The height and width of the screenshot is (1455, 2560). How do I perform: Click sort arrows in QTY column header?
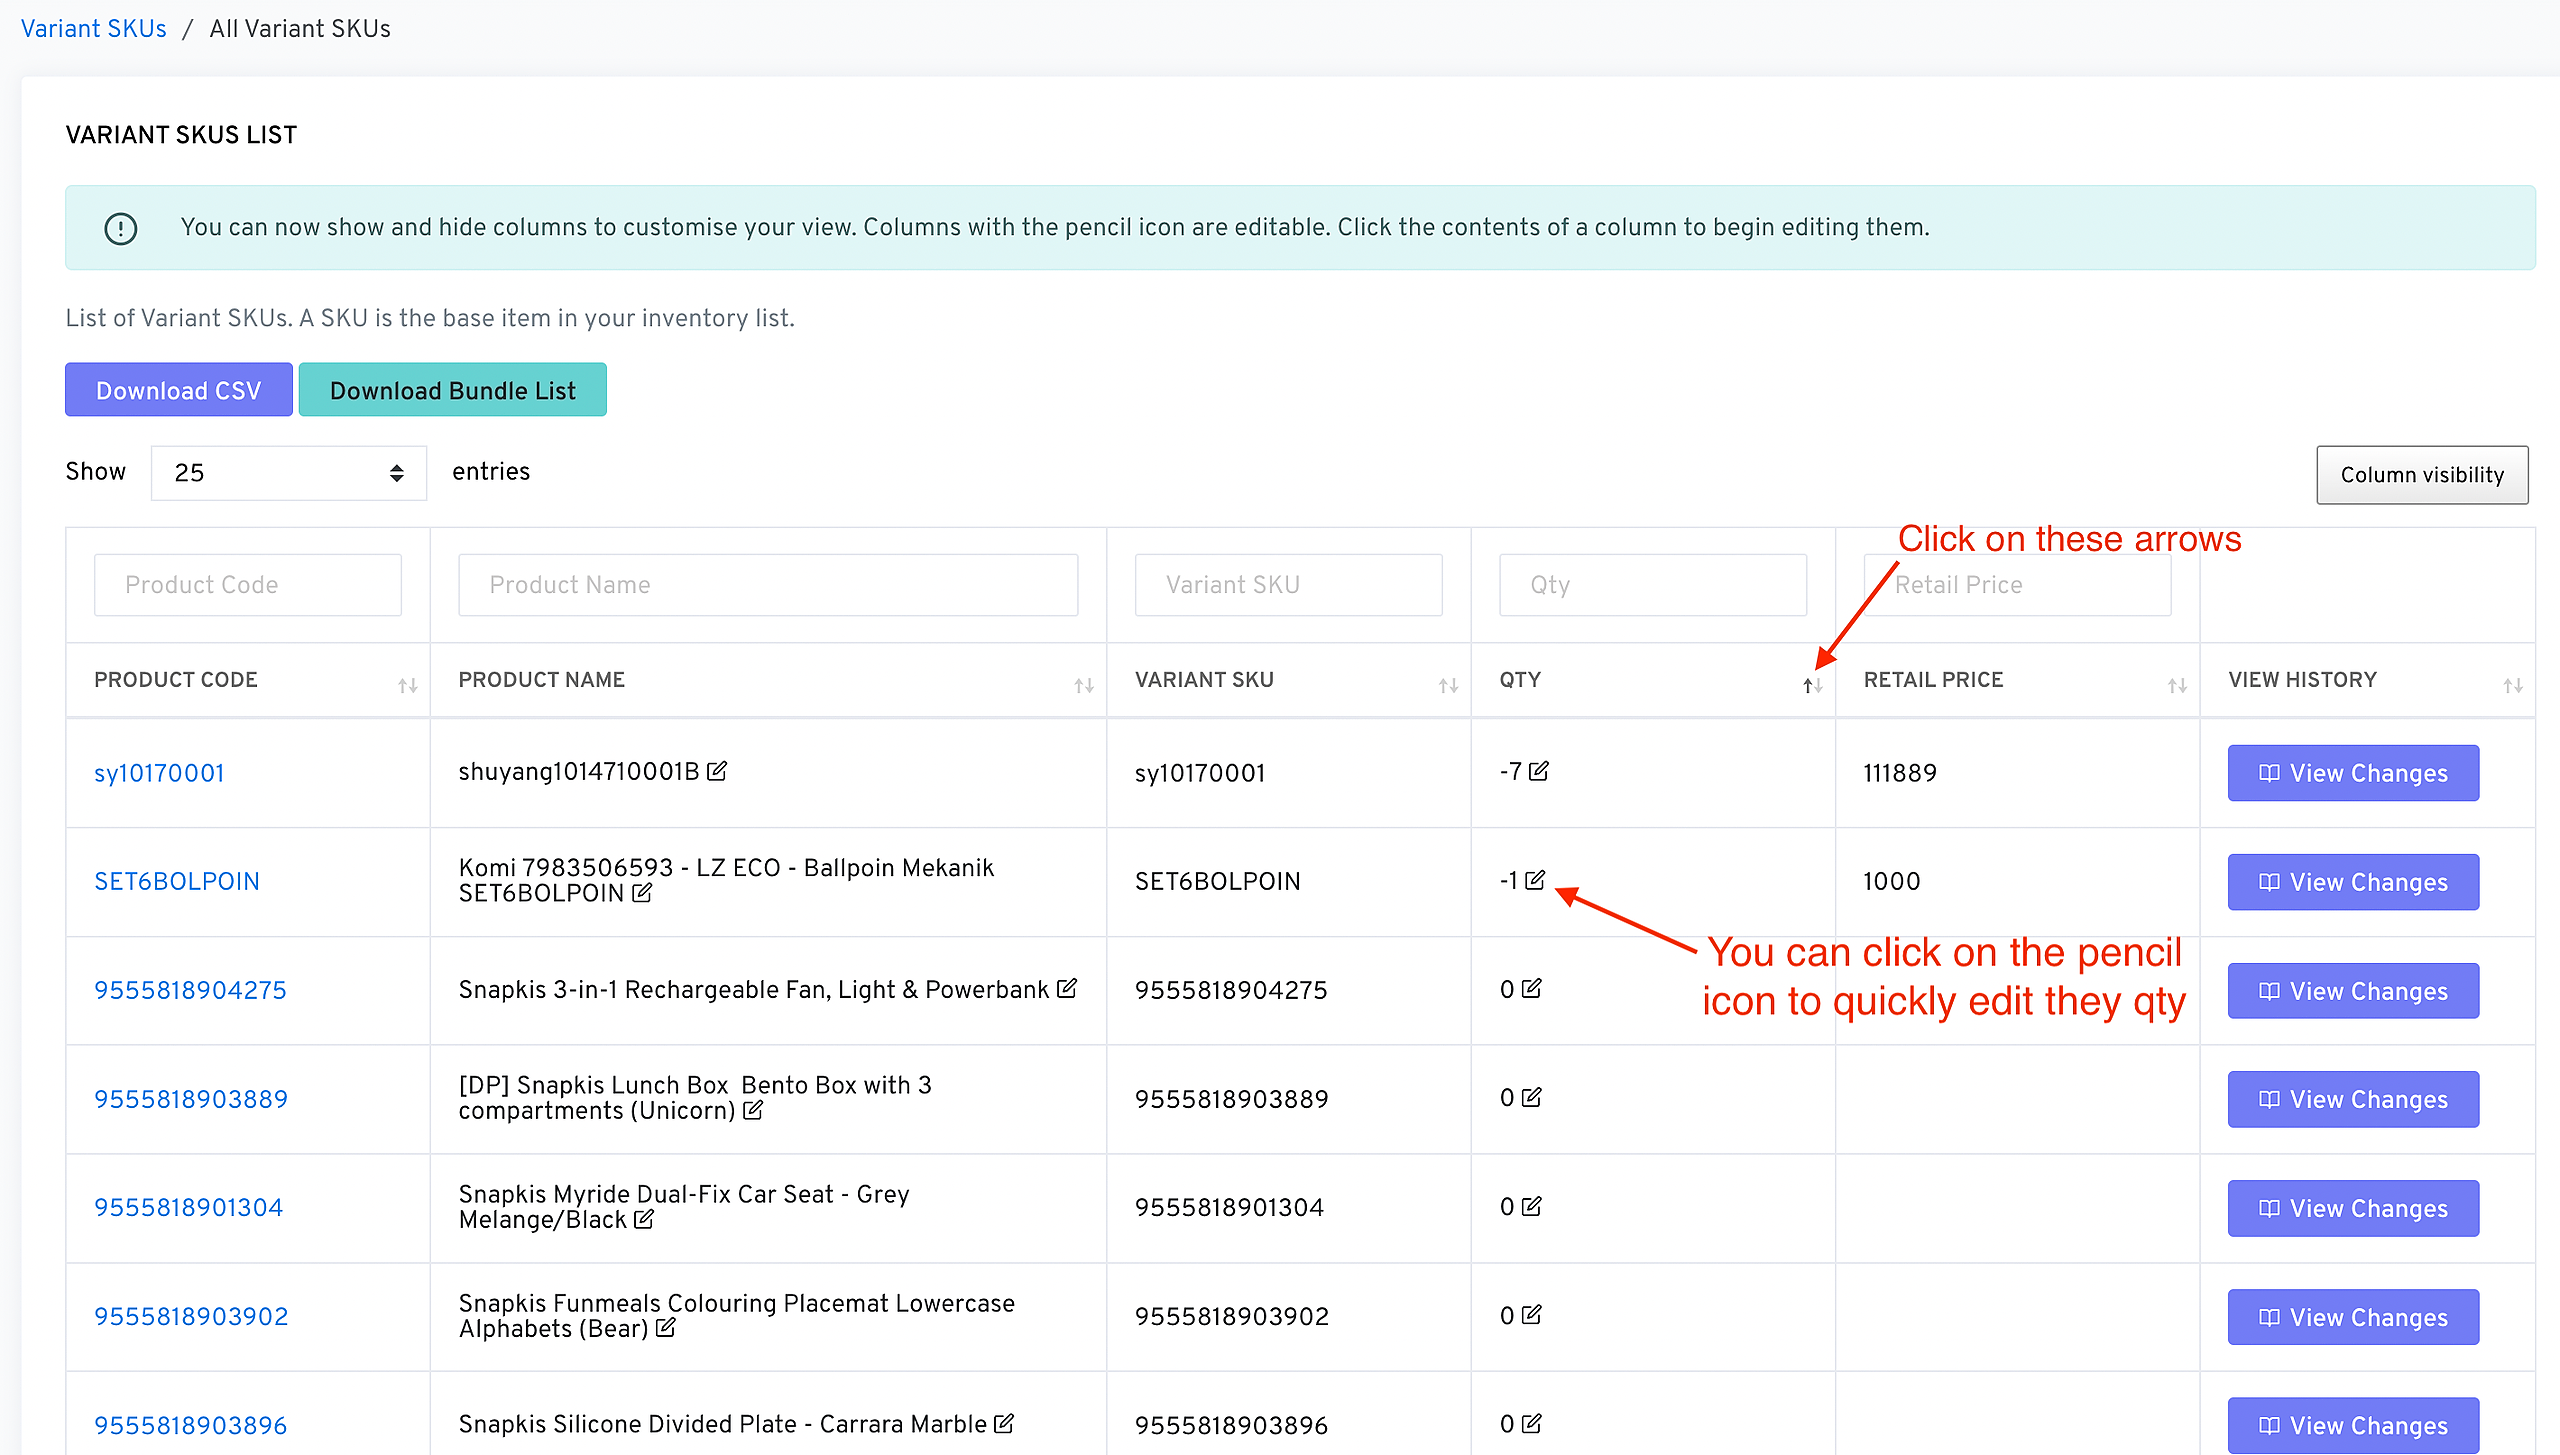(1812, 685)
